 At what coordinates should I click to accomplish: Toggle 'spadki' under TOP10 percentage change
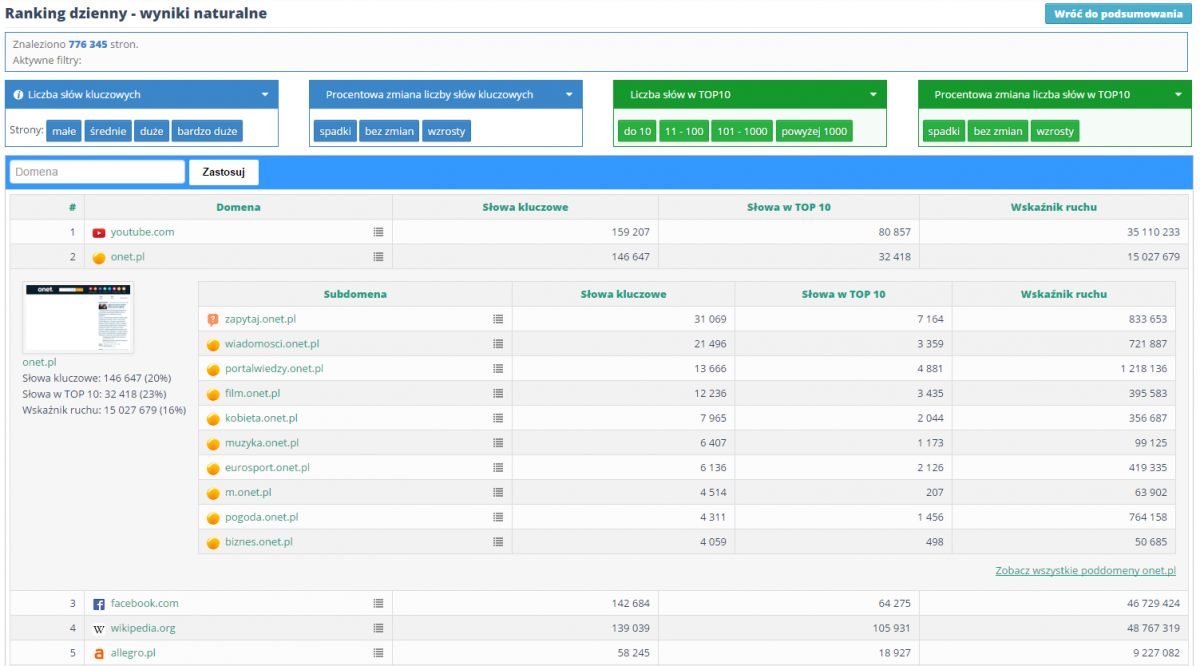pyautogui.click(x=944, y=131)
